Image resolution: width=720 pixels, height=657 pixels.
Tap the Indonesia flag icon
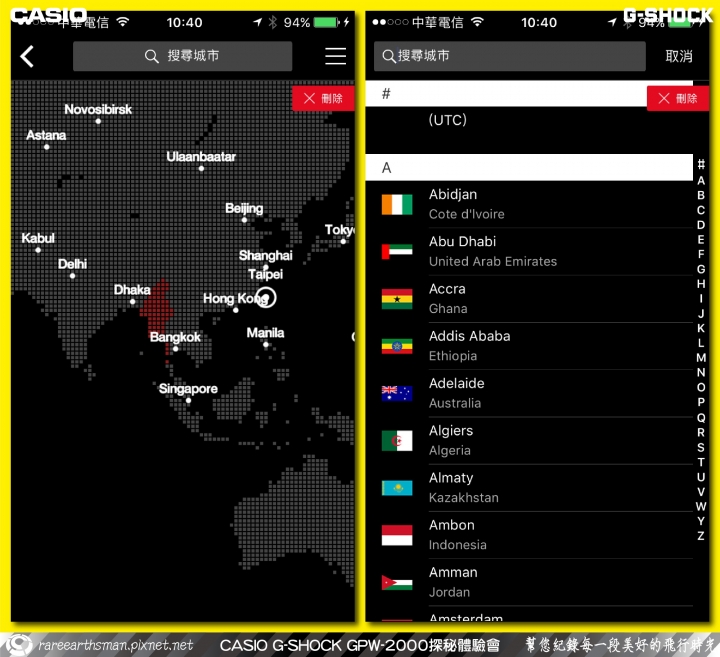(397, 535)
